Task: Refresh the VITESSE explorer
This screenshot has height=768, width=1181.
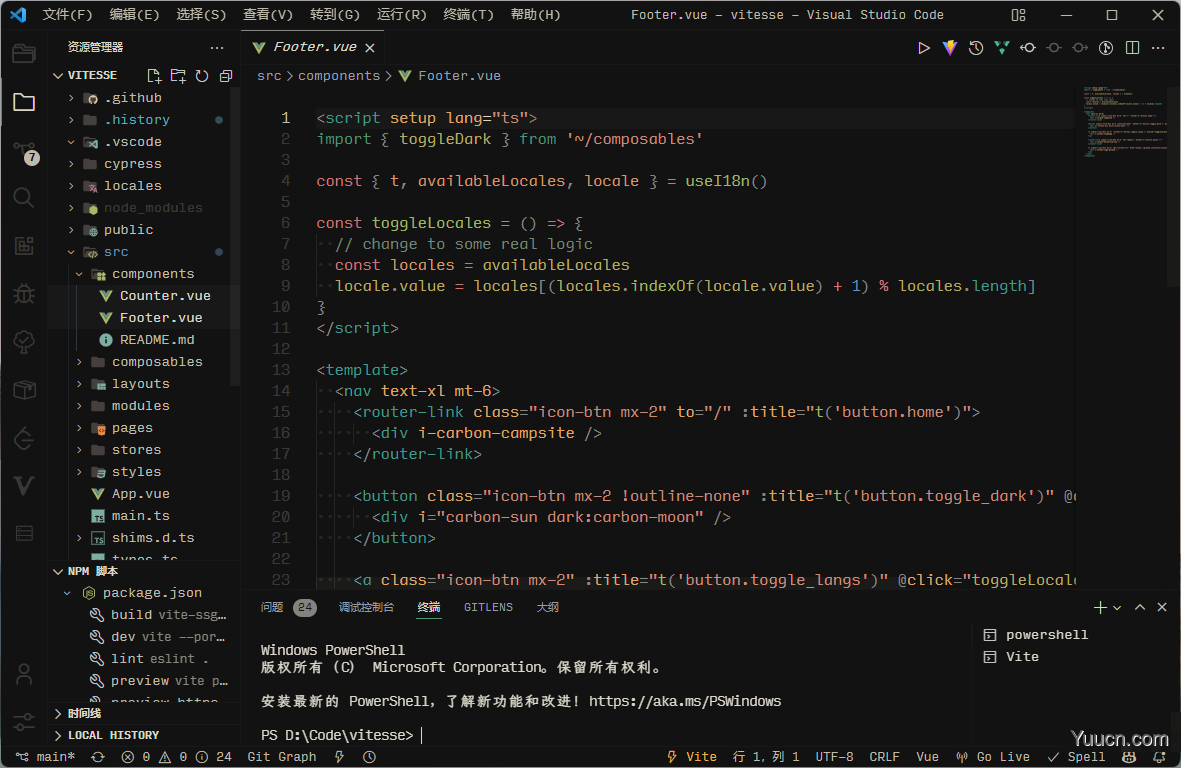Action: click(x=202, y=75)
